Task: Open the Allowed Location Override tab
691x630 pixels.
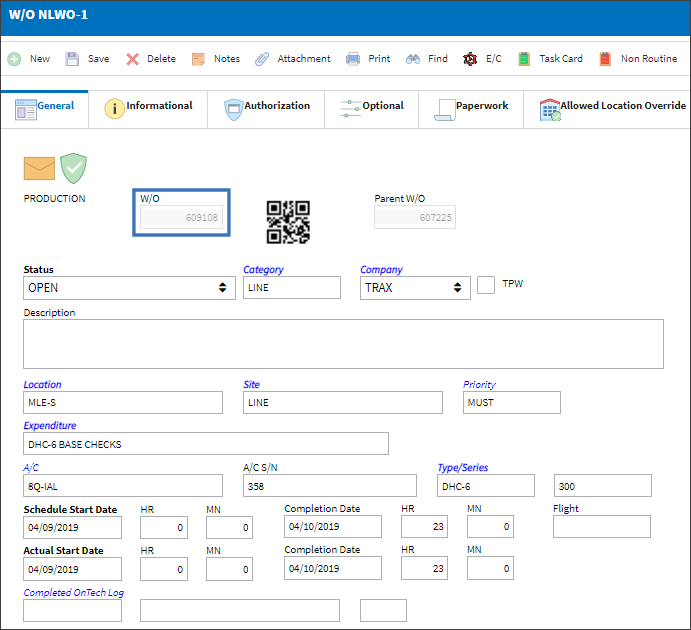Action: pos(607,110)
